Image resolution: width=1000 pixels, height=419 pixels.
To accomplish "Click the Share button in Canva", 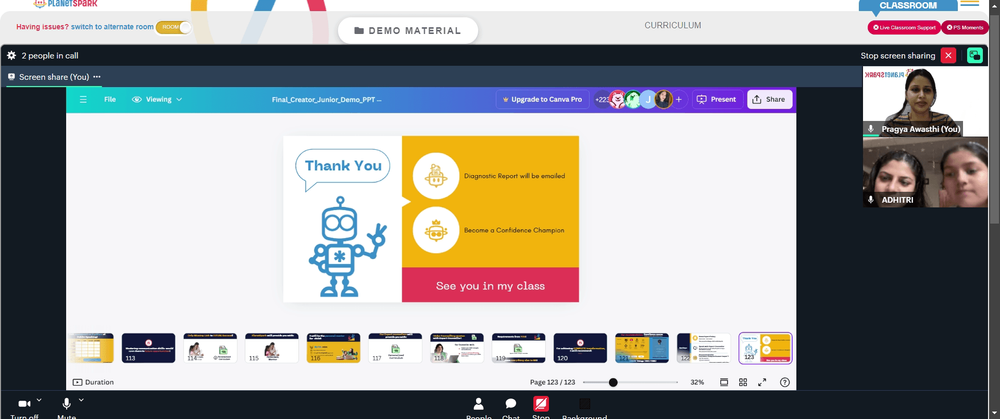I will point(770,99).
